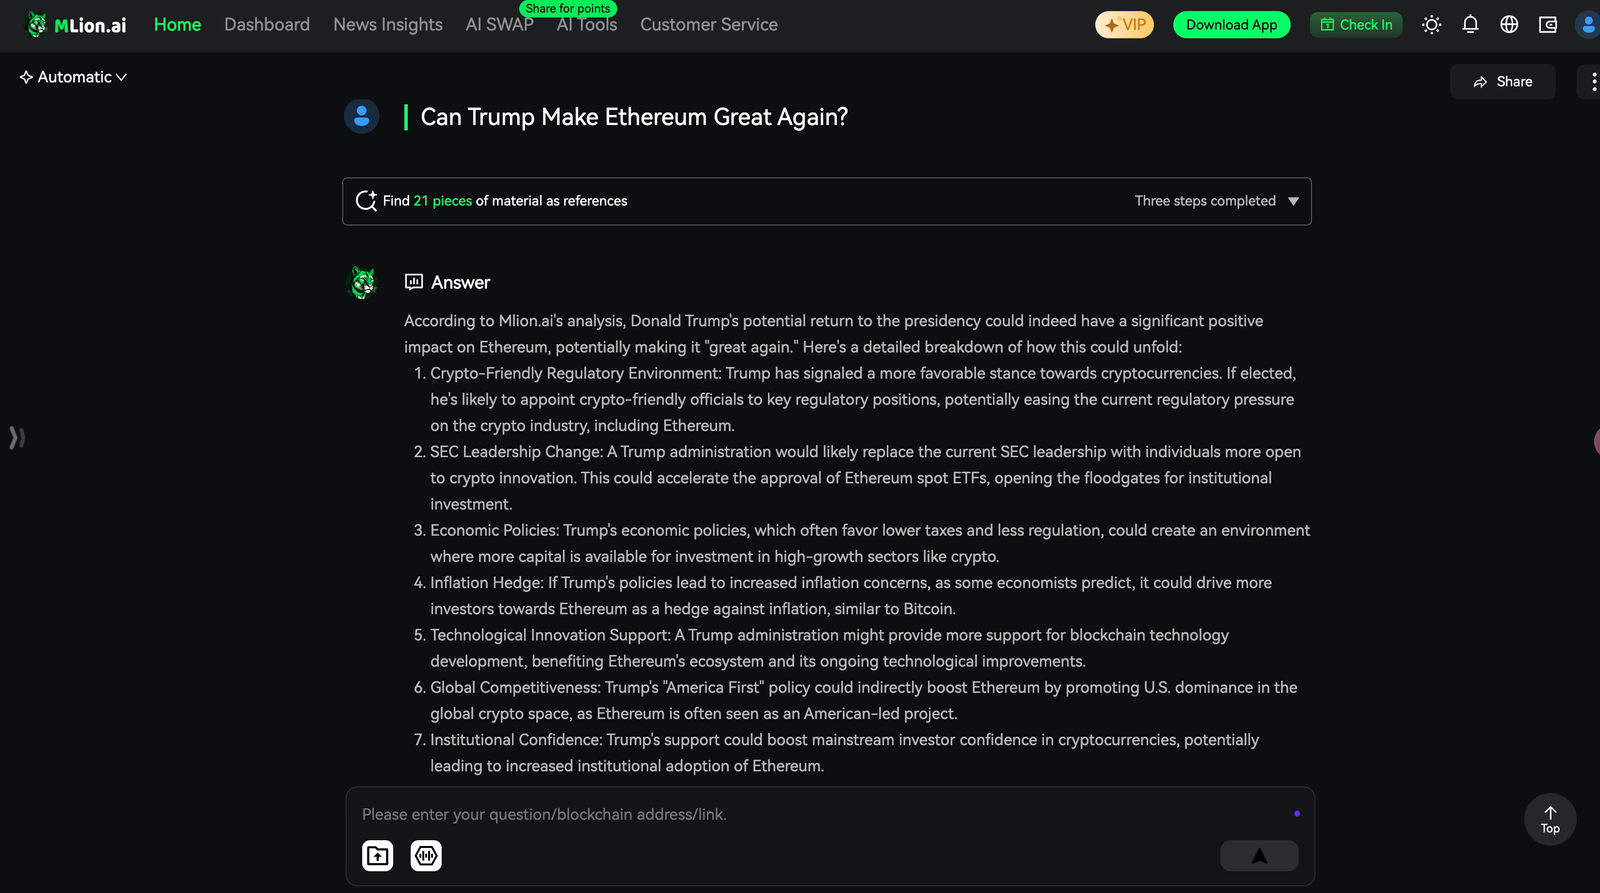Image resolution: width=1600 pixels, height=893 pixels.
Task: Click the 21 pieces references link
Action: (x=442, y=201)
